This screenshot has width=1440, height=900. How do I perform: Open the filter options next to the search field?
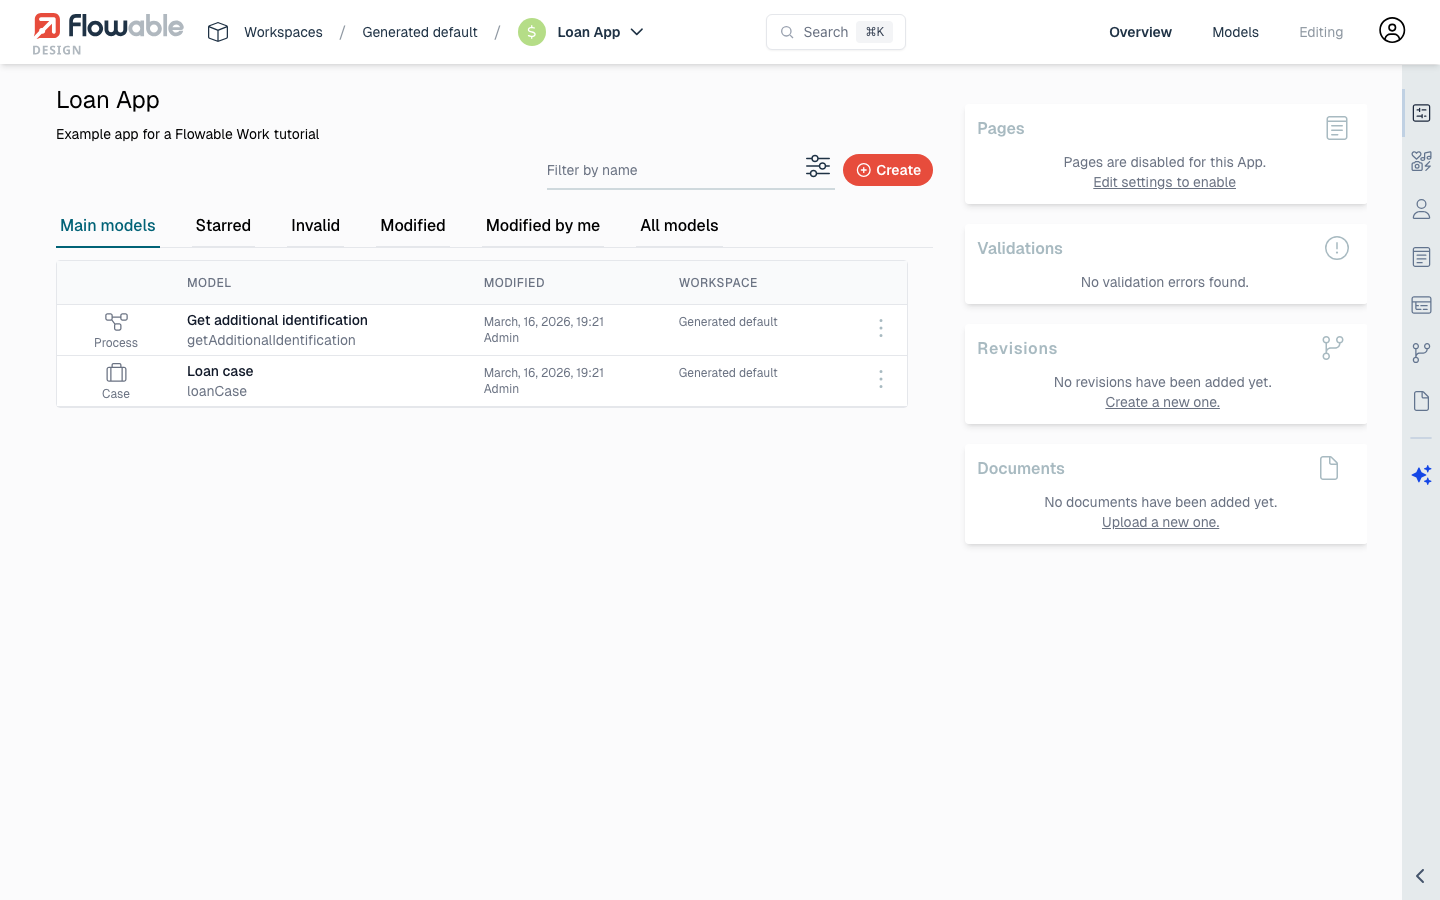pyautogui.click(x=818, y=166)
